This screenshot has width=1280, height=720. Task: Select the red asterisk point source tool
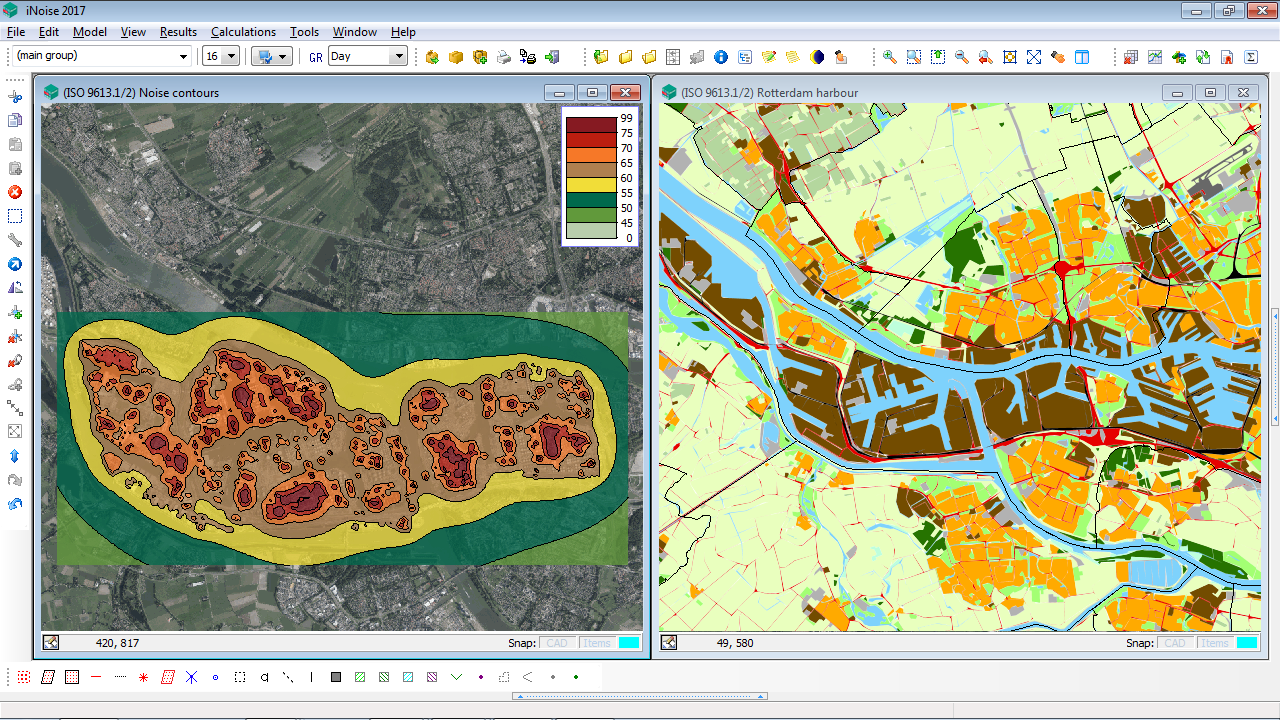pyautogui.click(x=144, y=677)
